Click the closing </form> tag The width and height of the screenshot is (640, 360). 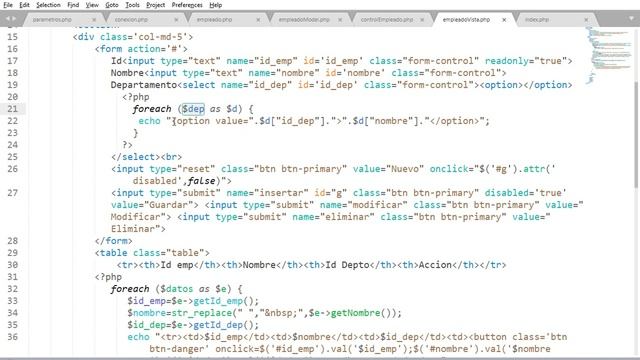click(113, 241)
